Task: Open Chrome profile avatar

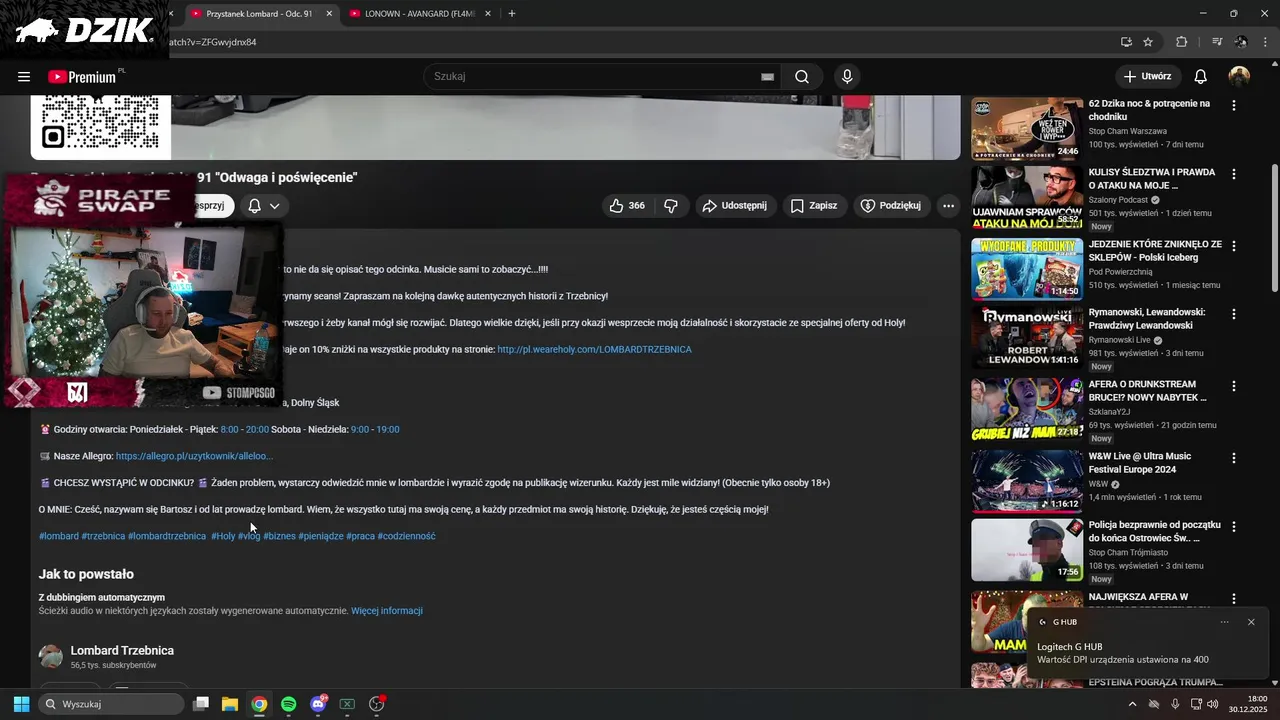Action: [x=1241, y=42]
